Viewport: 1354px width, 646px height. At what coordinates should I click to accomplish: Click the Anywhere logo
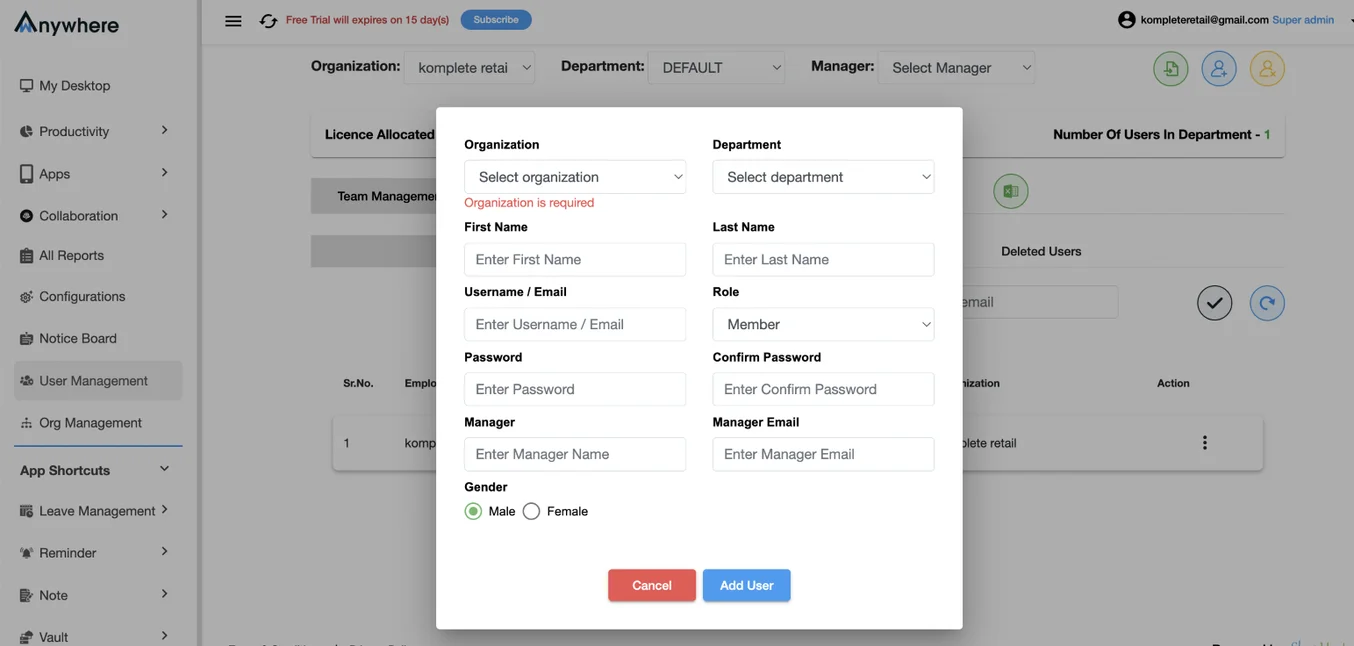coord(67,24)
